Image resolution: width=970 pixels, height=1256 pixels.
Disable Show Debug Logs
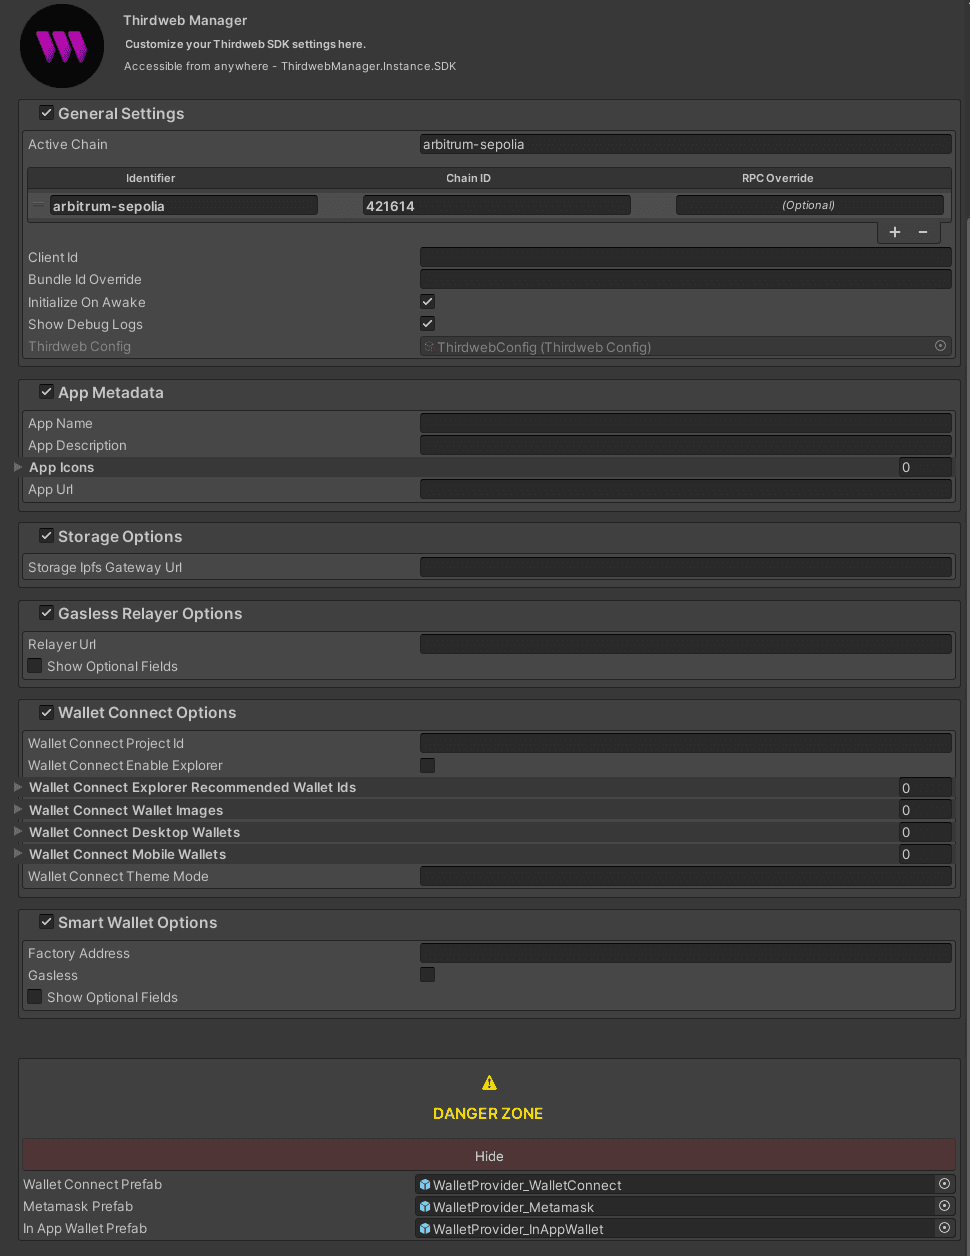[427, 323]
